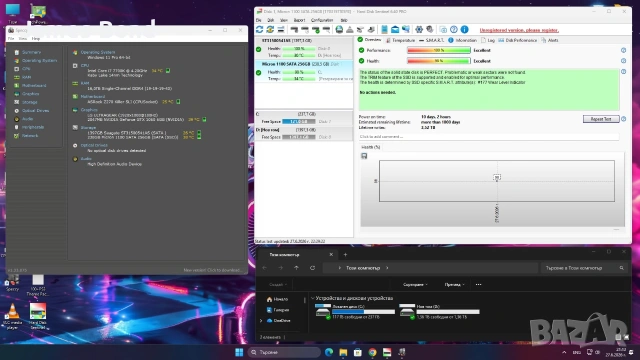Click the Up arrow in File Explorer navigation

coord(296,268)
